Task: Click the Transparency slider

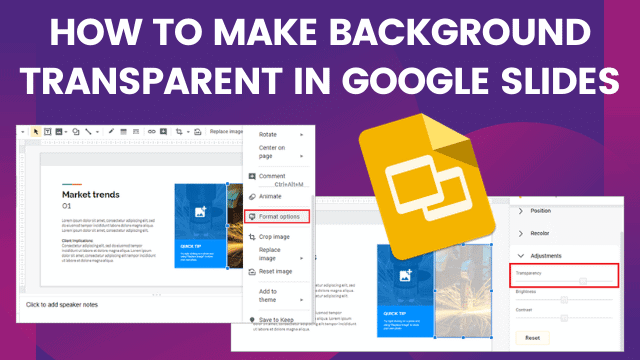Action: (564, 281)
